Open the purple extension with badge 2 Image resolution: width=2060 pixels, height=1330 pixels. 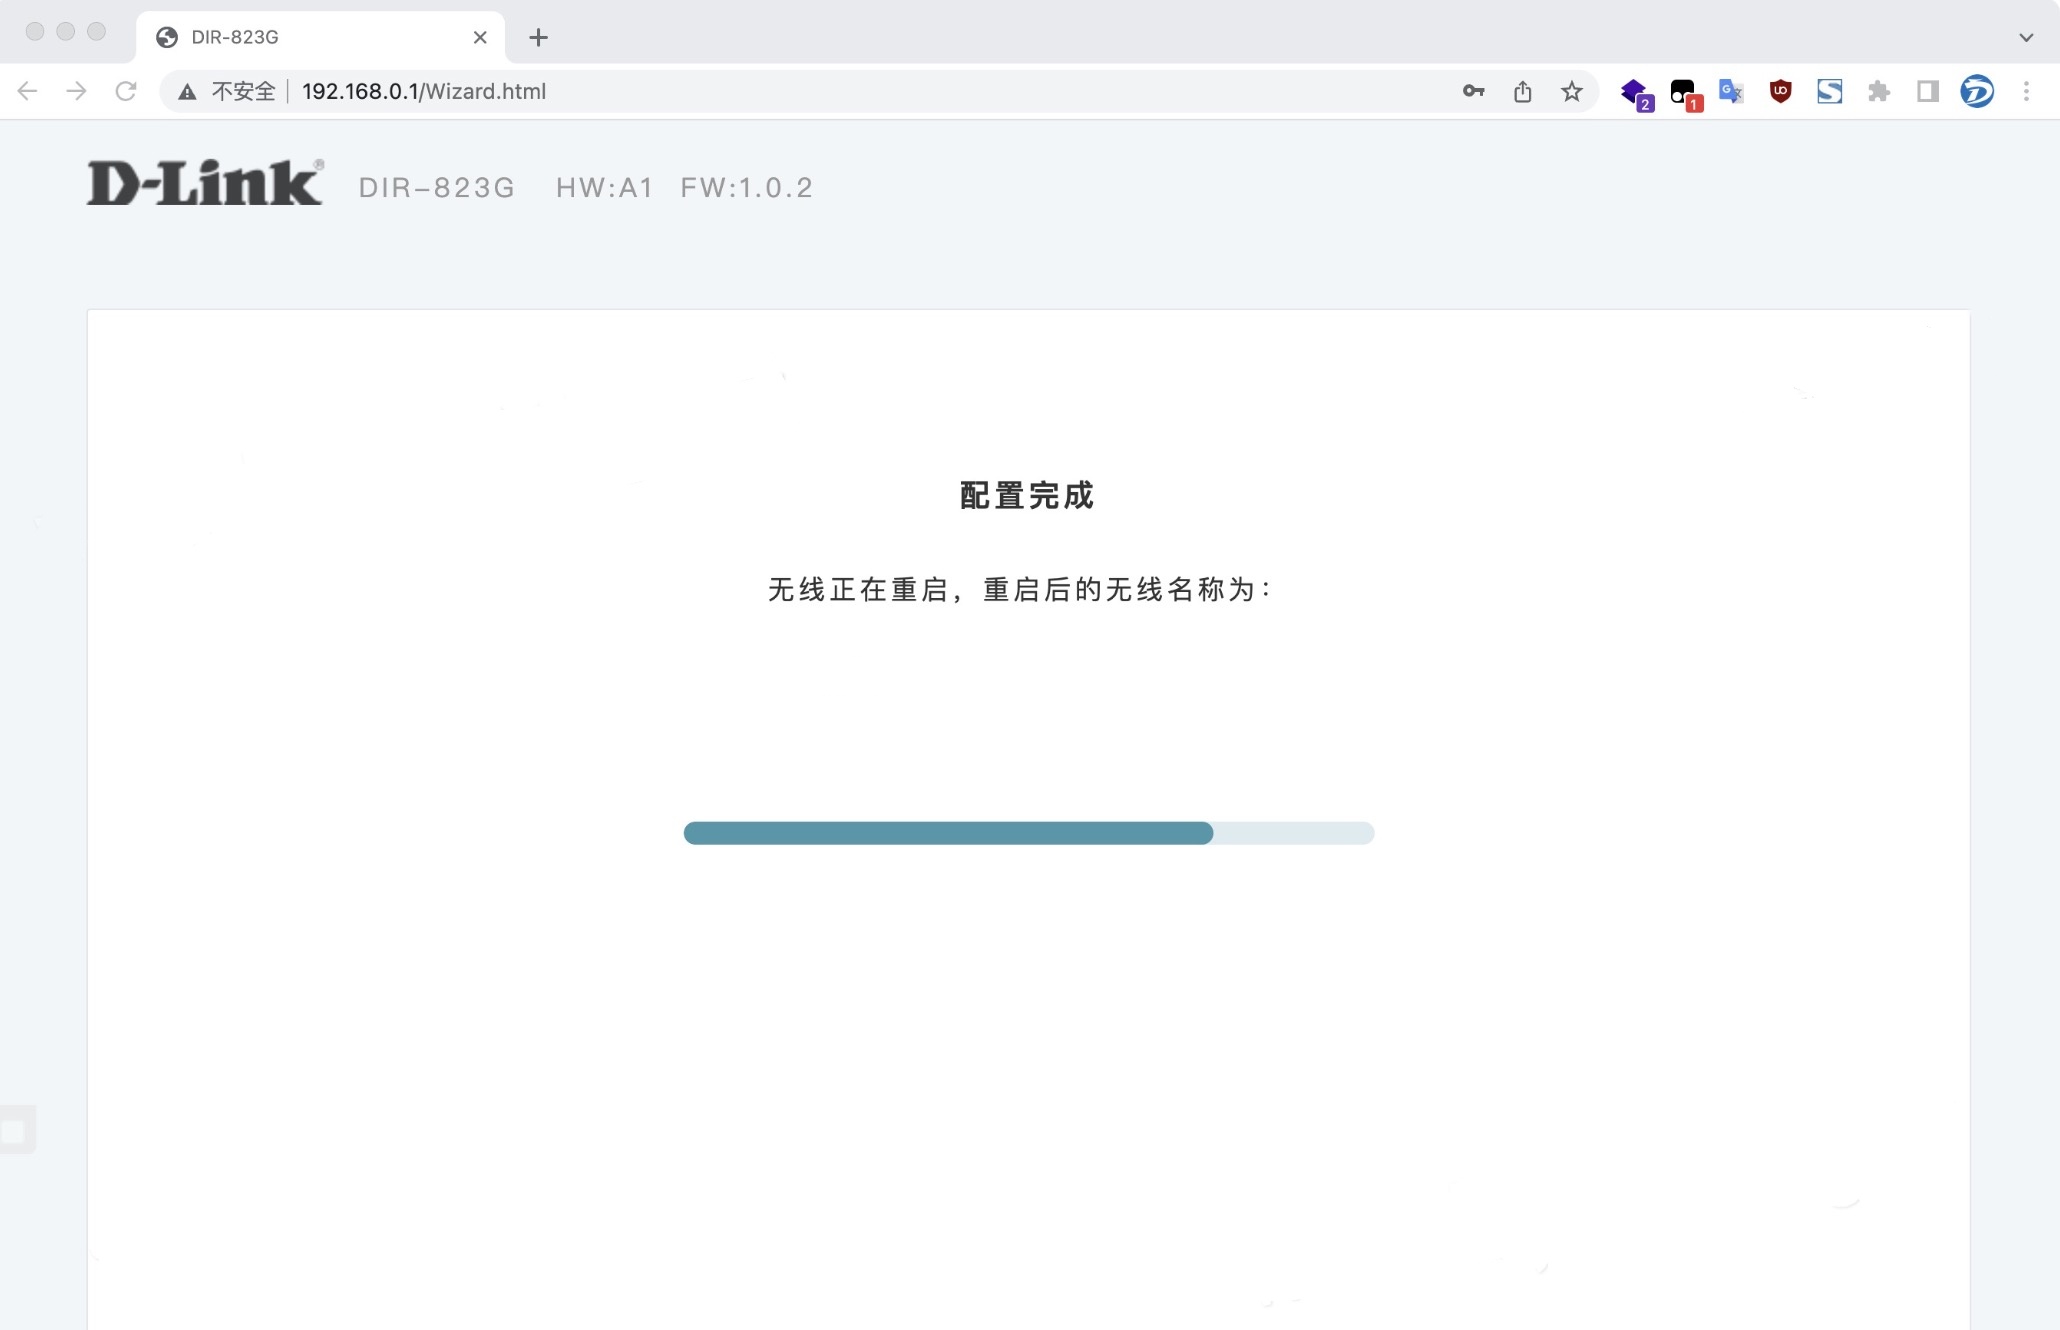1636,94
